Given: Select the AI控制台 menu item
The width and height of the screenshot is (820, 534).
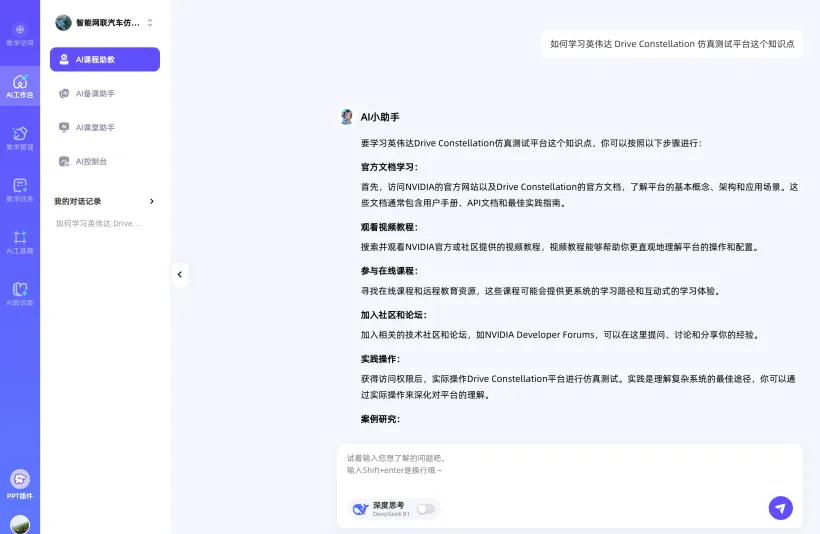Looking at the screenshot, I should pos(105,162).
